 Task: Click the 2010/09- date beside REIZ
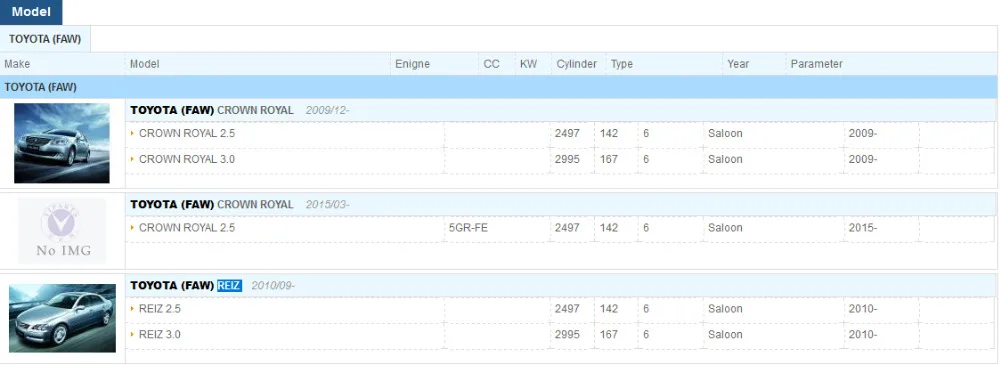pos(273,285)
